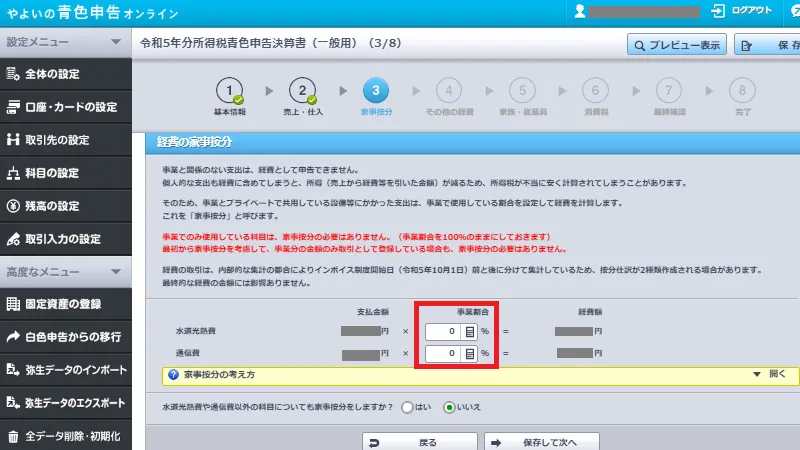
Task: Click the ログアウト link
Action: pos(752,10)
